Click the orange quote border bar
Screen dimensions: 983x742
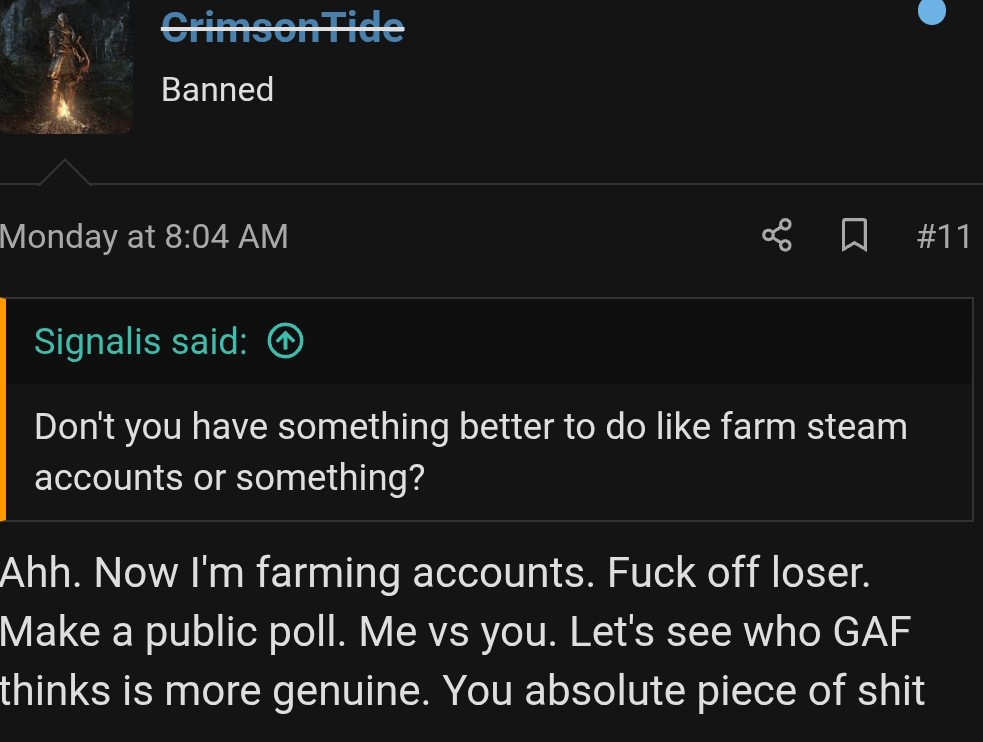click(3, 409)
